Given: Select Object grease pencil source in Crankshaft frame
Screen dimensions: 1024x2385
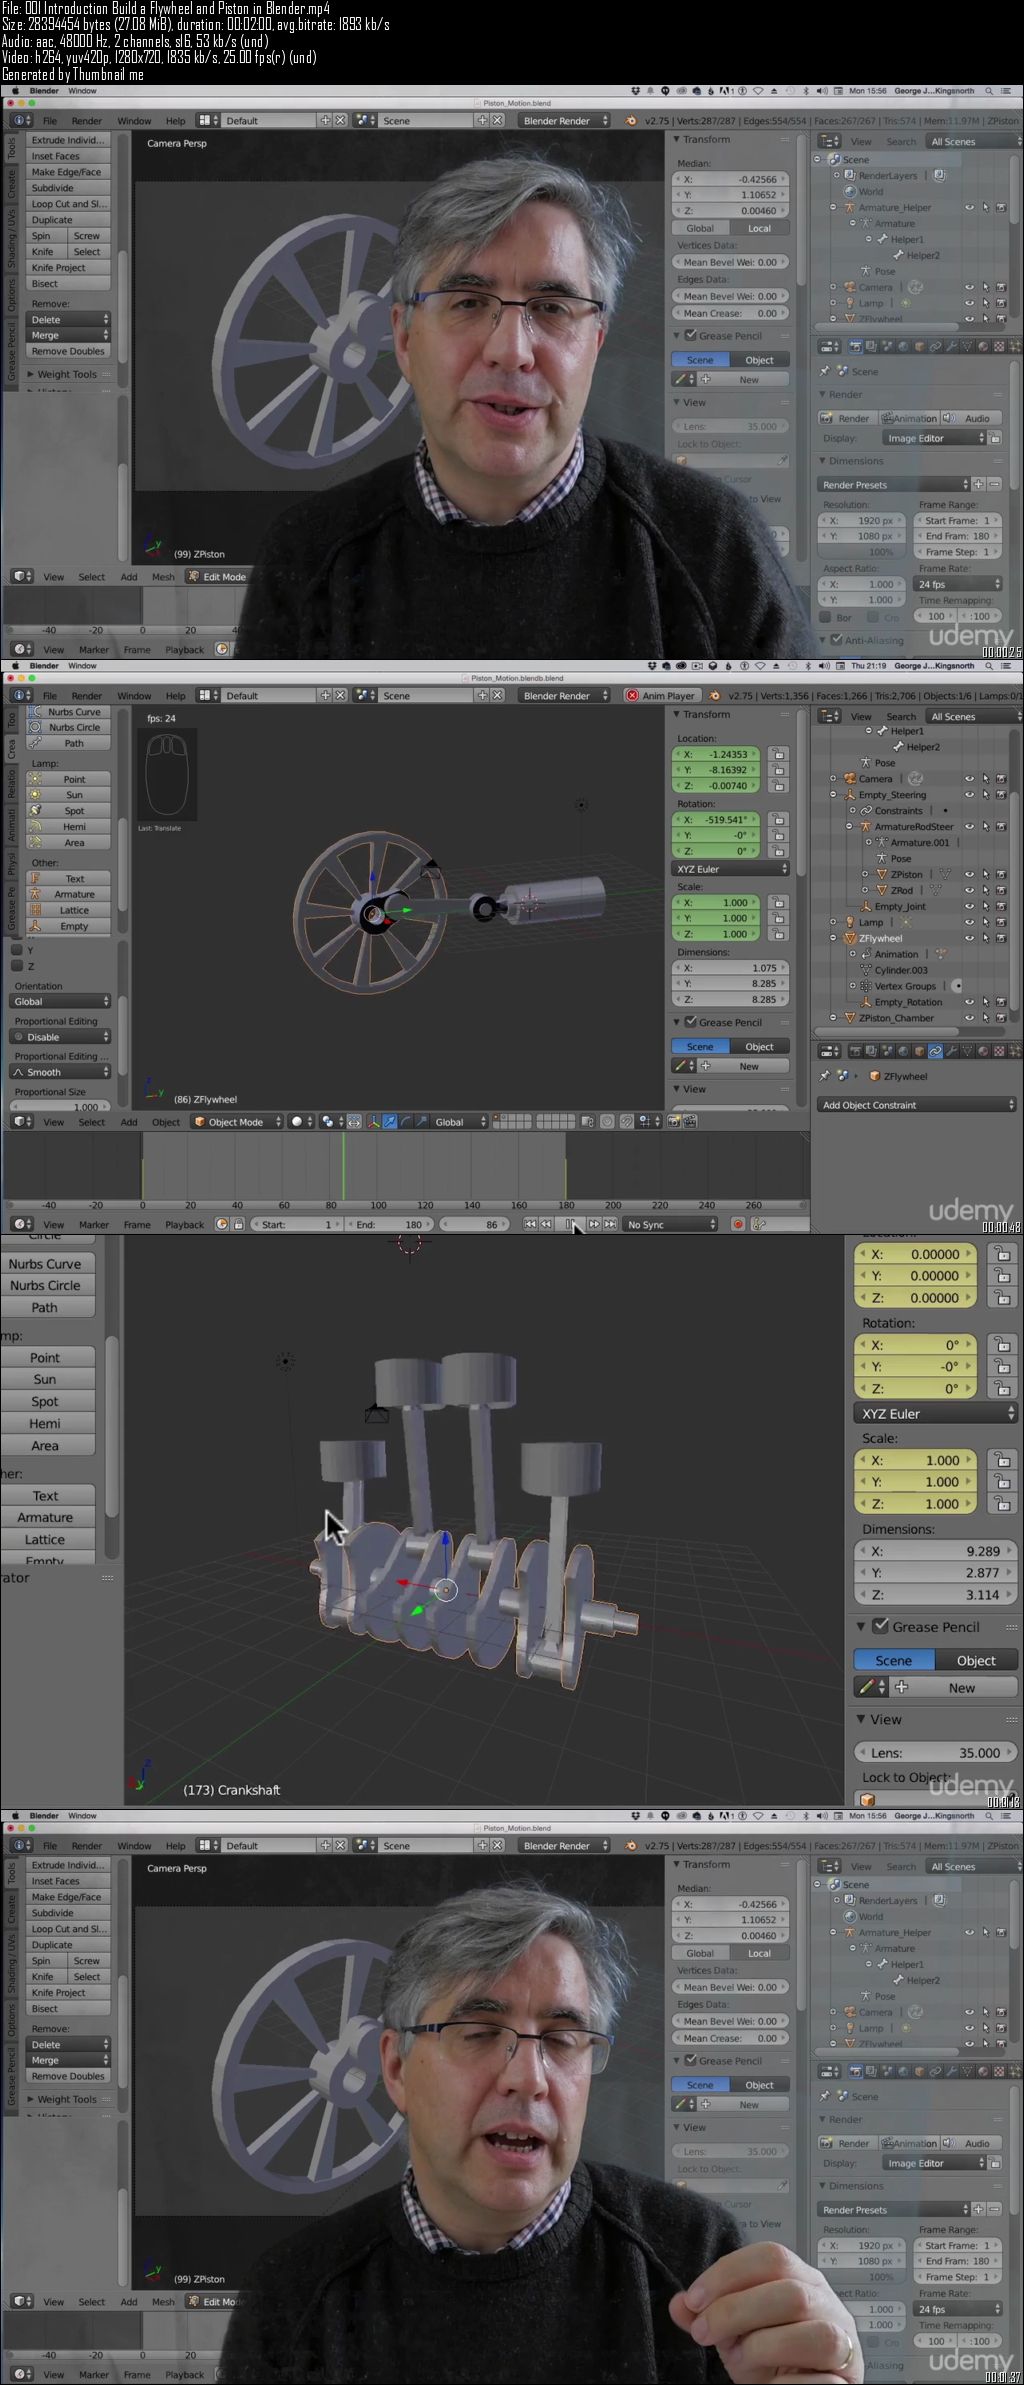Looking at the screenshot, I should click(976, 1660).
